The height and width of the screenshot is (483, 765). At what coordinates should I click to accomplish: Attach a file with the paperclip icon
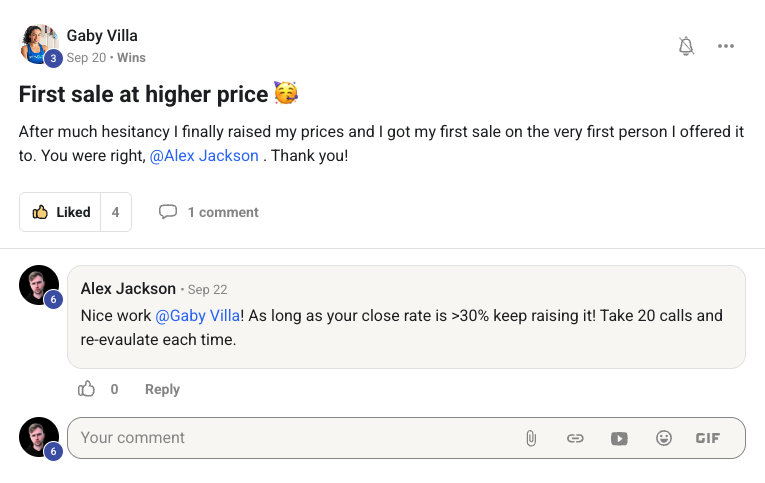pos(531,438)
